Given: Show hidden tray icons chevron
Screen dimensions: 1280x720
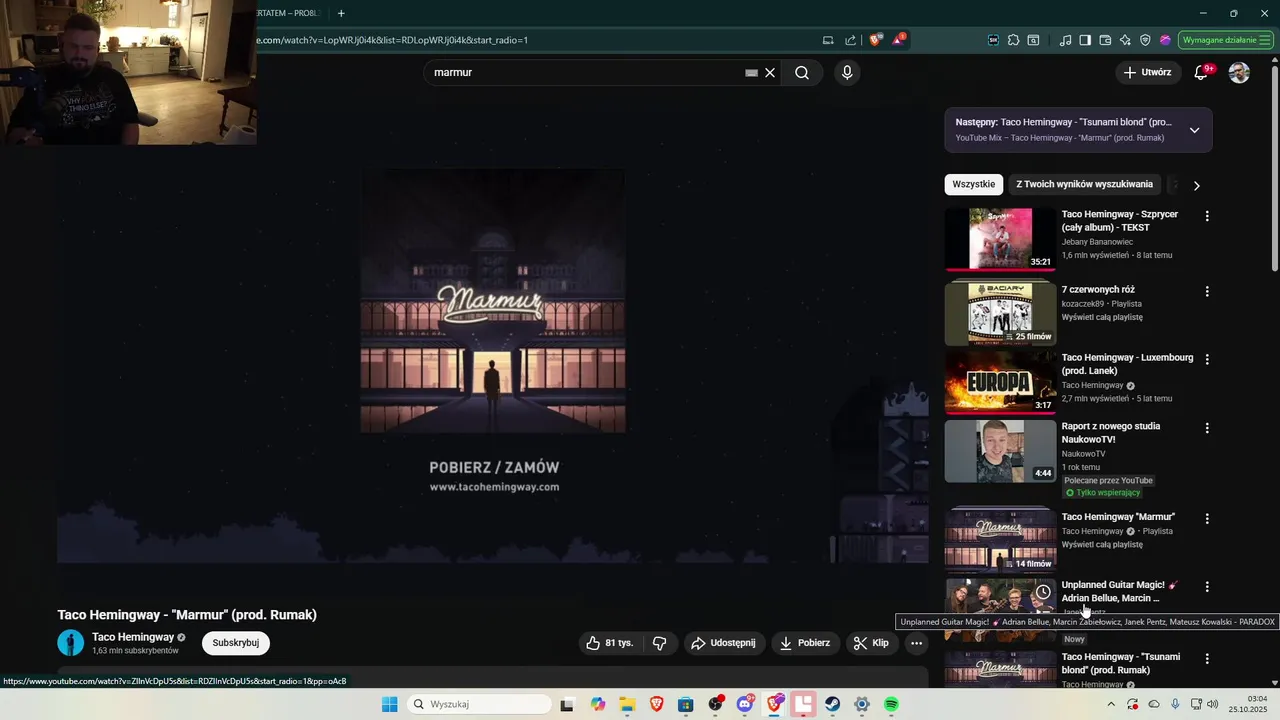Looking at the screenshot, I should coord(1111,704).
